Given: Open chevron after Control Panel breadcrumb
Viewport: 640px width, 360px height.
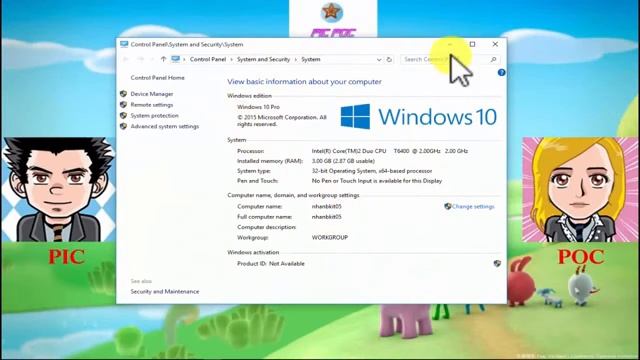Looking at the screenshot, I should (231, 60).
